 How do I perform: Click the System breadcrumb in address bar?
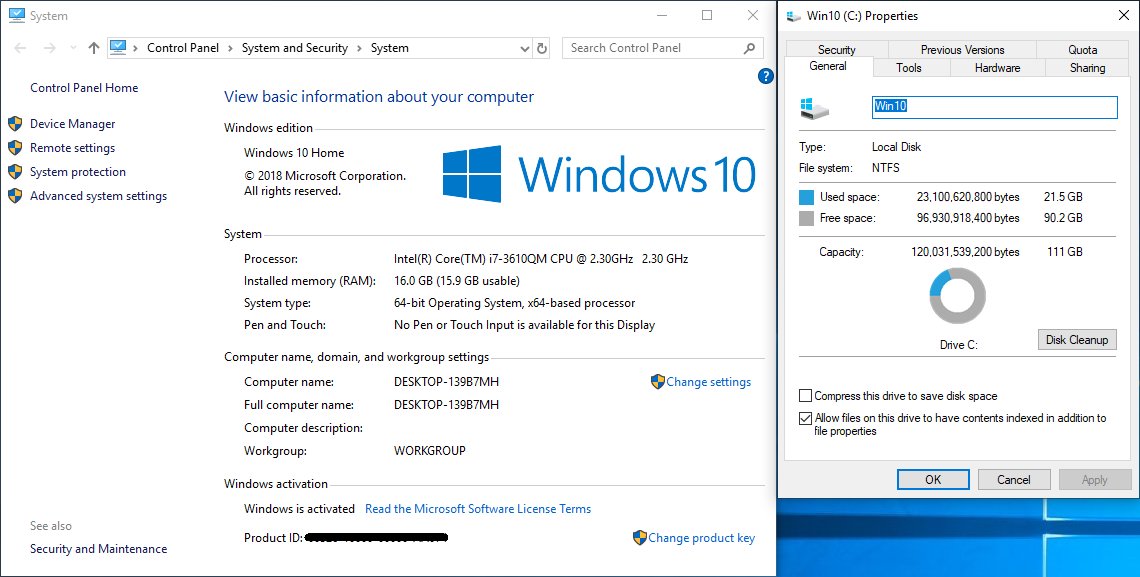click(390, 48)
